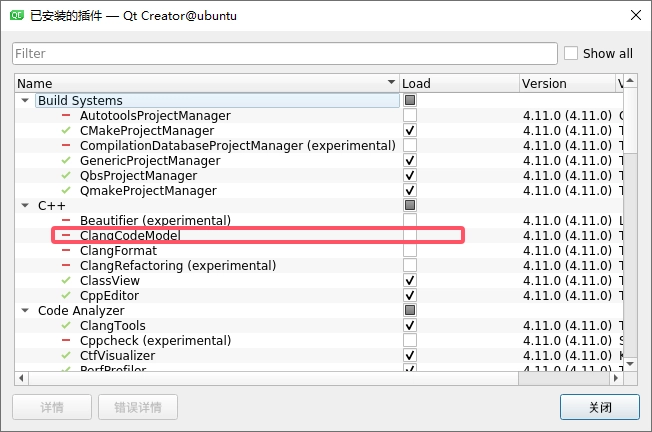Click red dash icon beside AutotoolsProjectManager
652x432 pixels.
pyautogui.click(x=66, y=116)
